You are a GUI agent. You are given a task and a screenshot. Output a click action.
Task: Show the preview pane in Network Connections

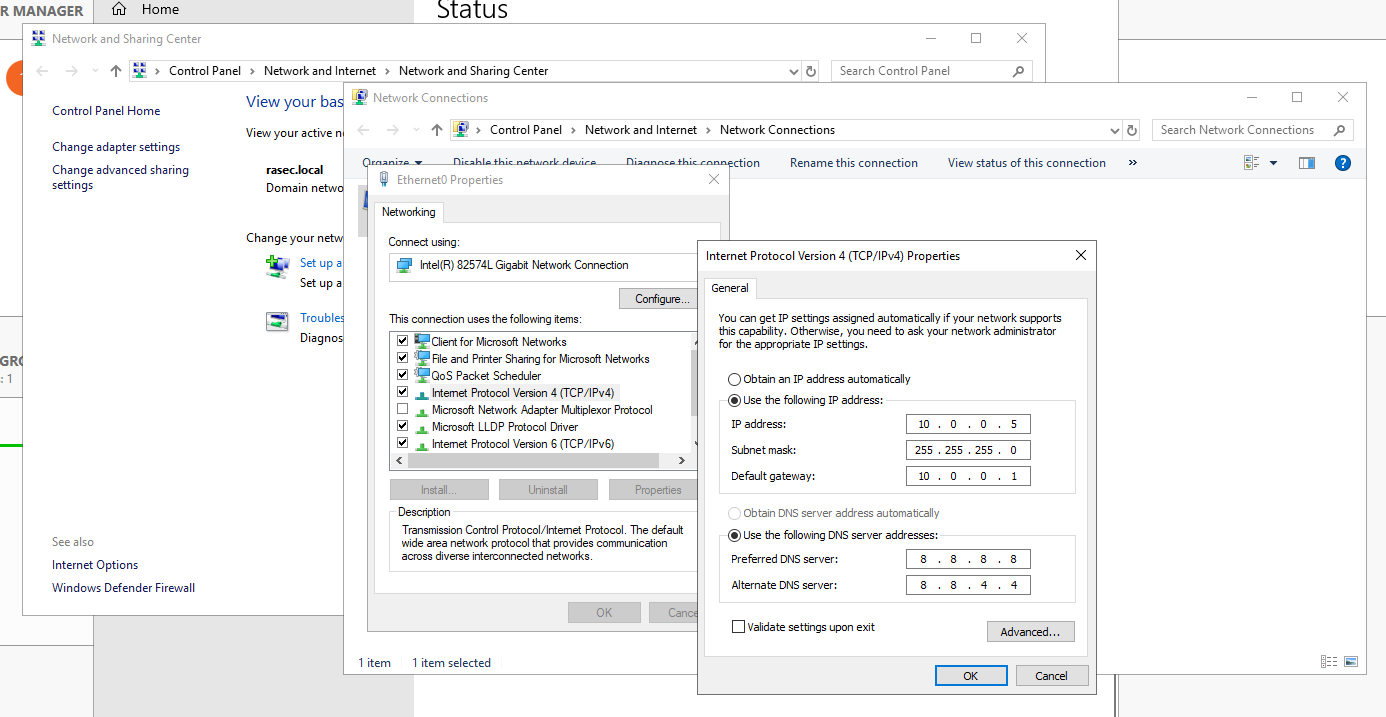tap(1307, 163)
